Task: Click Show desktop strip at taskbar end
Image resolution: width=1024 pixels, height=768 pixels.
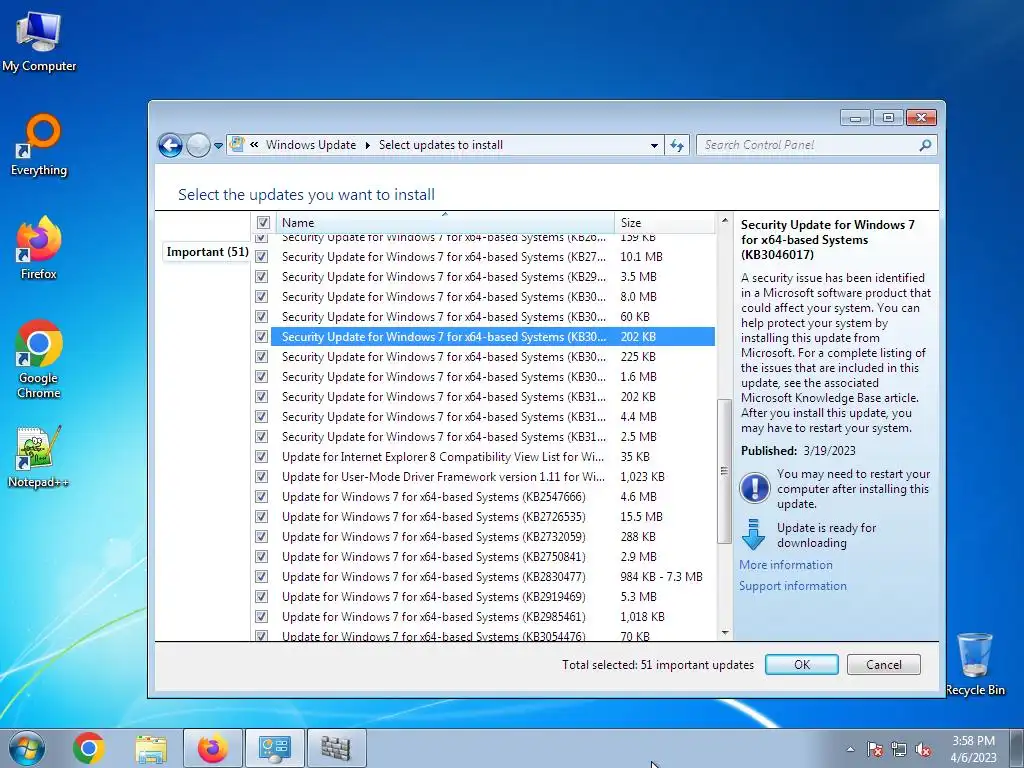Action: tap(1016, 748)
